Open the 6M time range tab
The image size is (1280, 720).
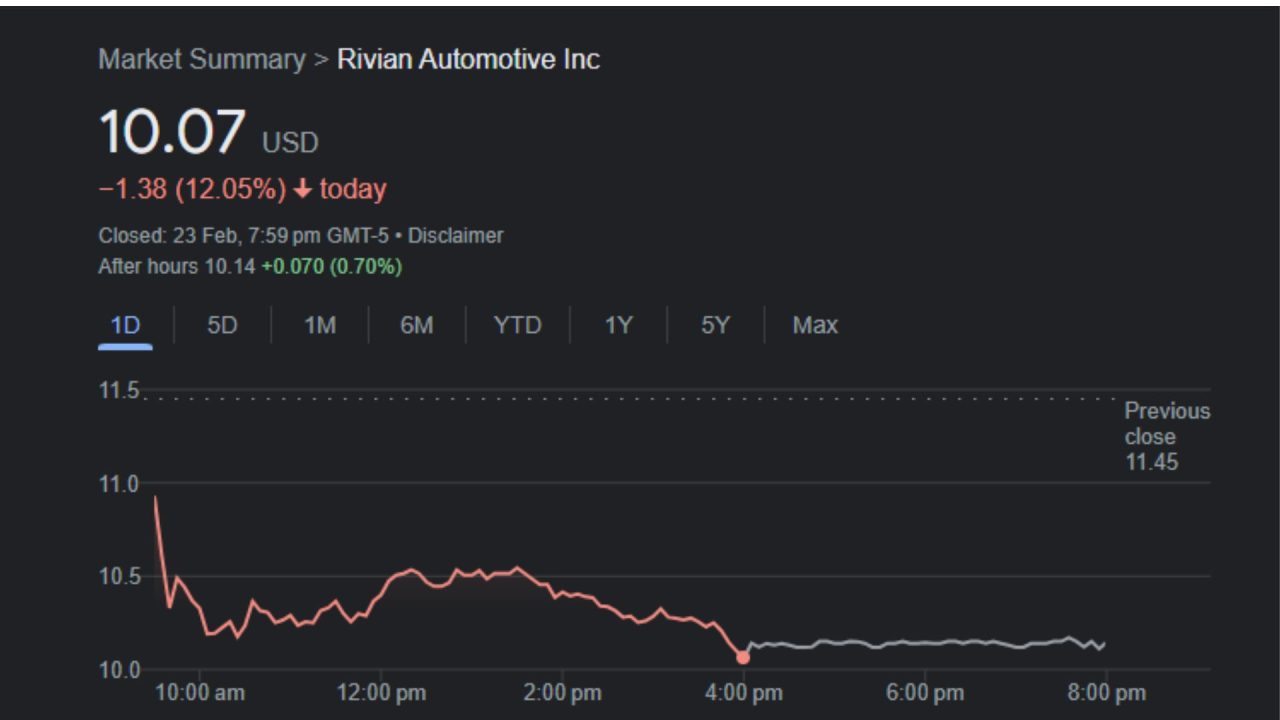click(416, 325)
